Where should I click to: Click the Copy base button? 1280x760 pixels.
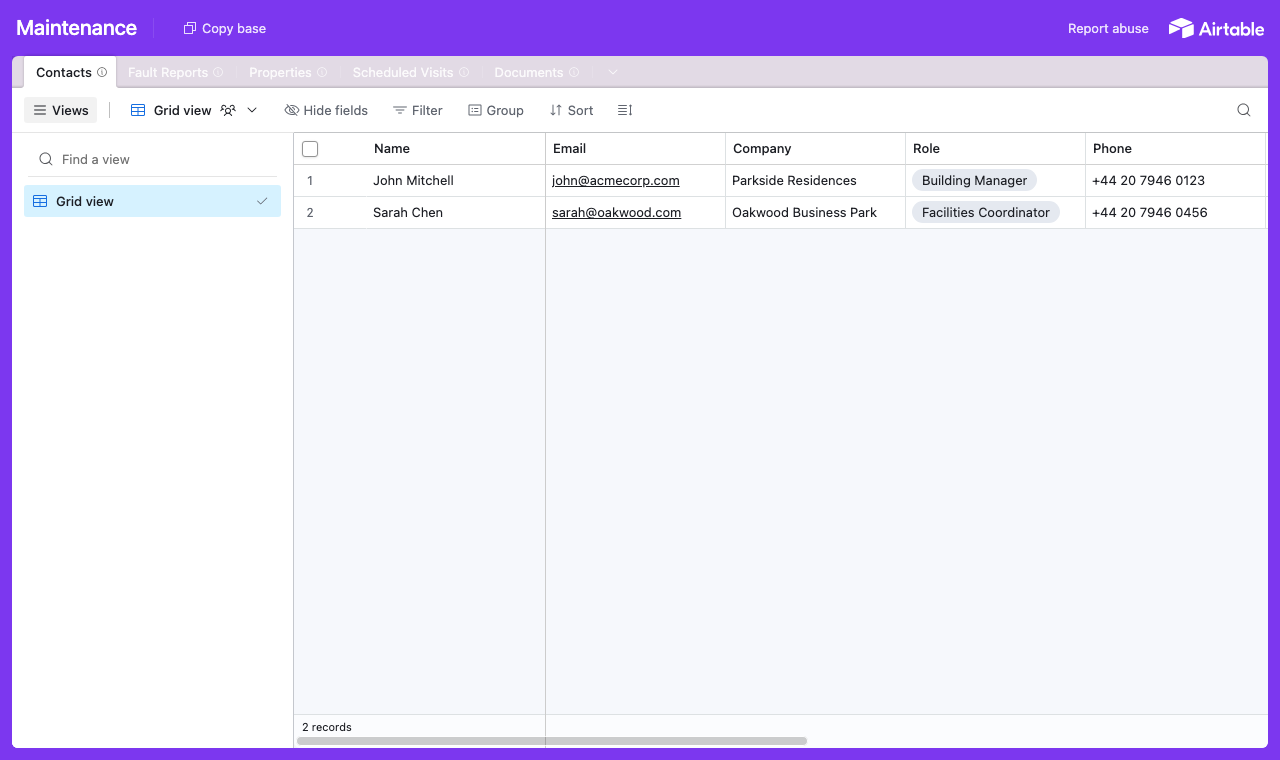[225, 28]
